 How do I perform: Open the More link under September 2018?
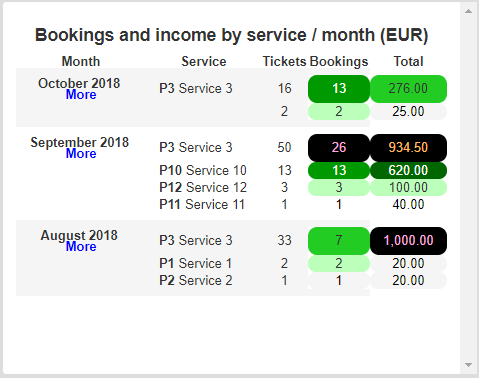[x=81, y=154]
